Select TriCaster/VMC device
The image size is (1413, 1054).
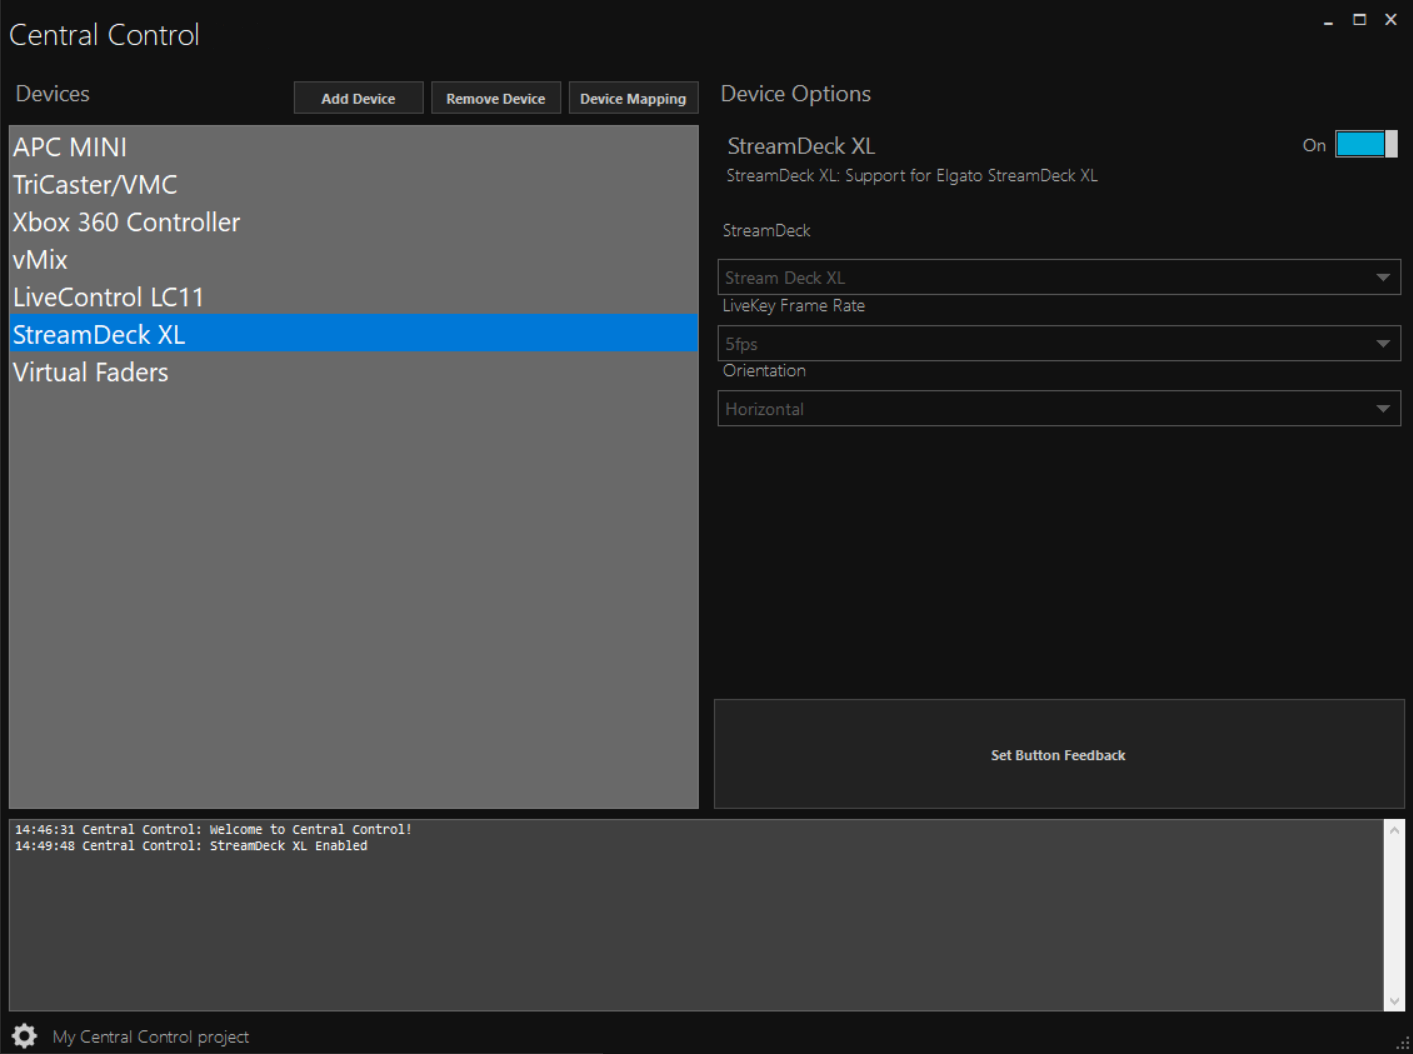click(x=353, y=184)
